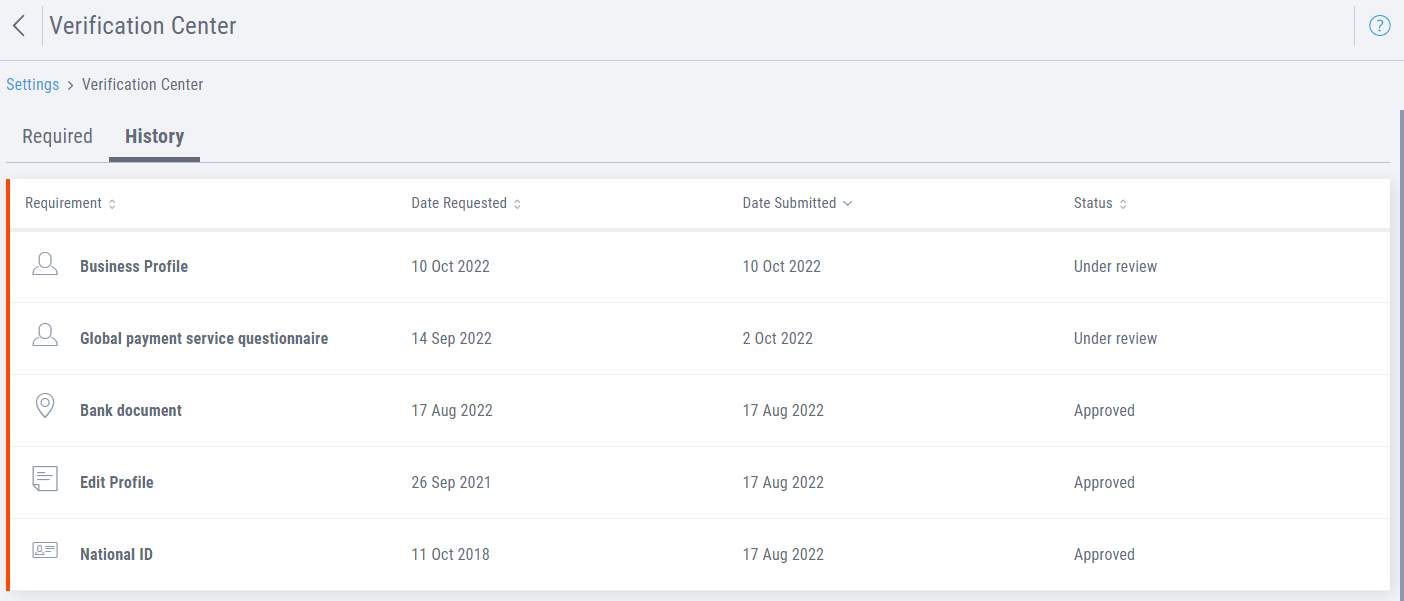This screenshot has width=1404, height=601.
Task: Open Global payment service questionnaire entry
Action: coord(204,339)
